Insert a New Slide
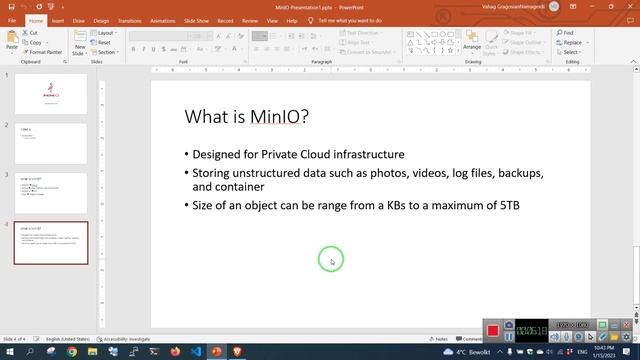This screenshot has height=360, width=640. 80,43
